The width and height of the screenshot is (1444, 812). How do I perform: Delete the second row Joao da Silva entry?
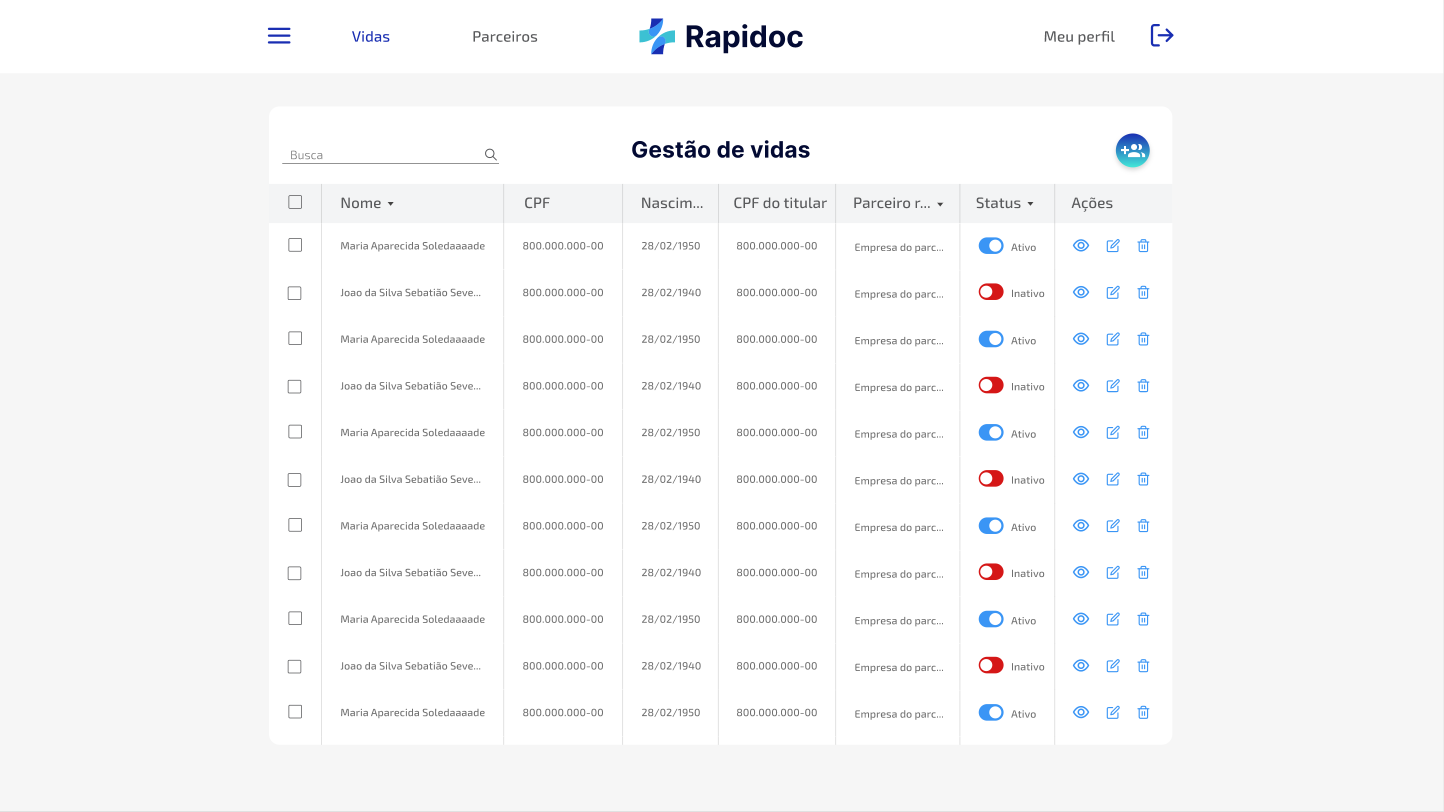coord(1143,292)
